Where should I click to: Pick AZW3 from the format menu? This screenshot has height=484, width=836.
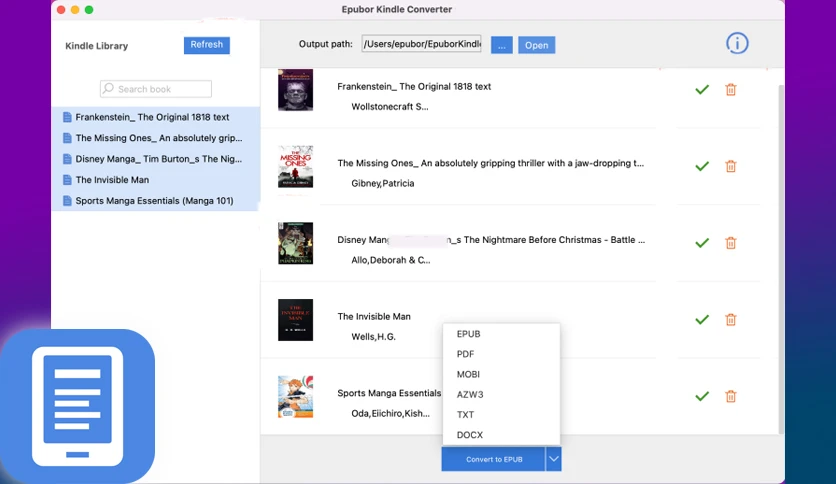470,394
